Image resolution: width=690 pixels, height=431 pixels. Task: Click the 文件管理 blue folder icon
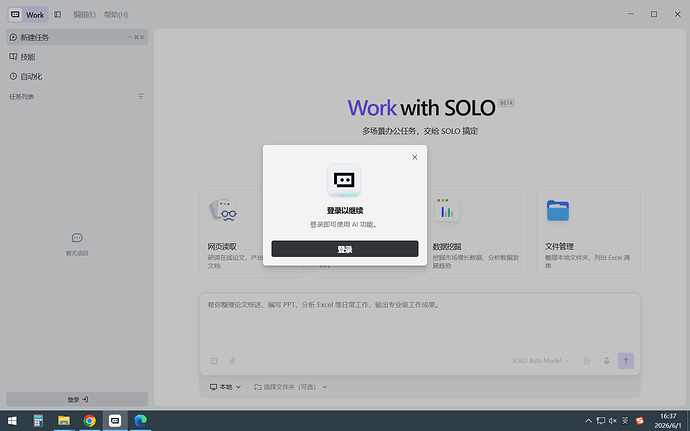tap(558, 210)
